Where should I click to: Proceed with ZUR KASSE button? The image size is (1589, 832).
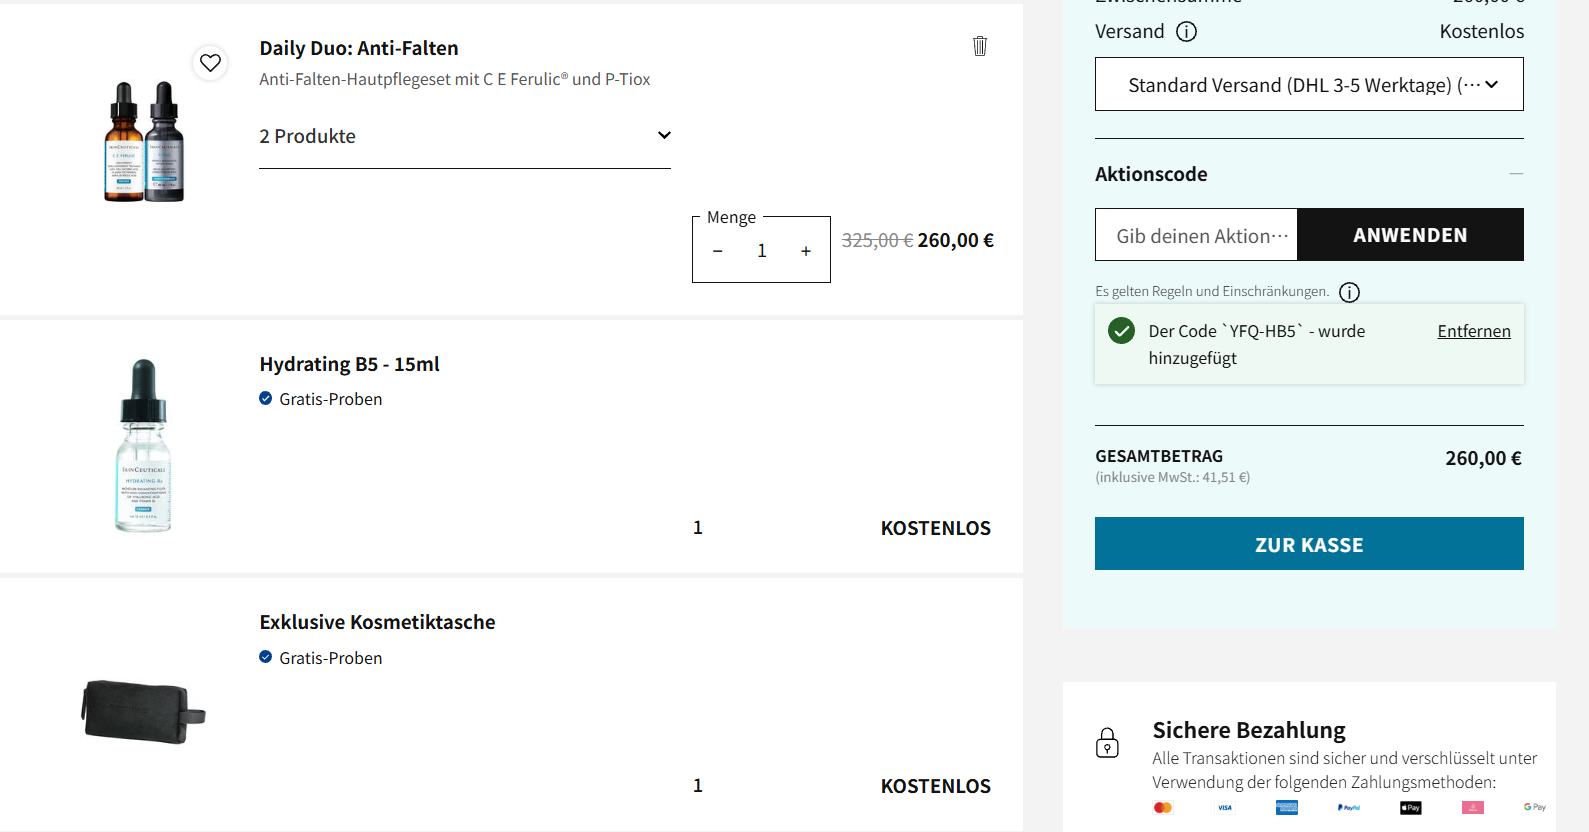point(1308,544)
